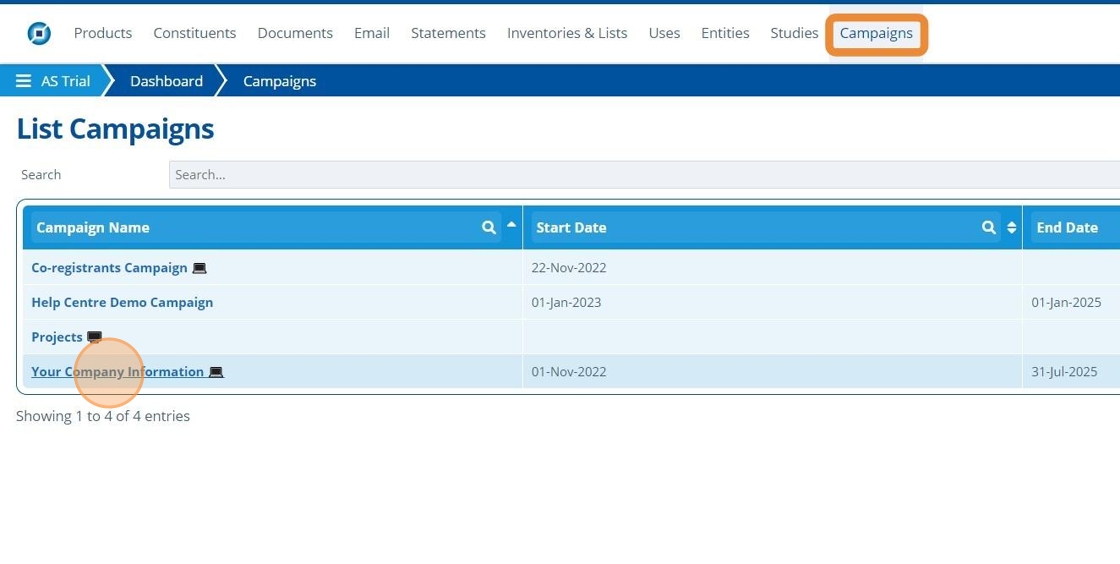This screenshot has width=1120, height=564.
Task: Click the search icon in the Campaign Name header
Action: 489,228
